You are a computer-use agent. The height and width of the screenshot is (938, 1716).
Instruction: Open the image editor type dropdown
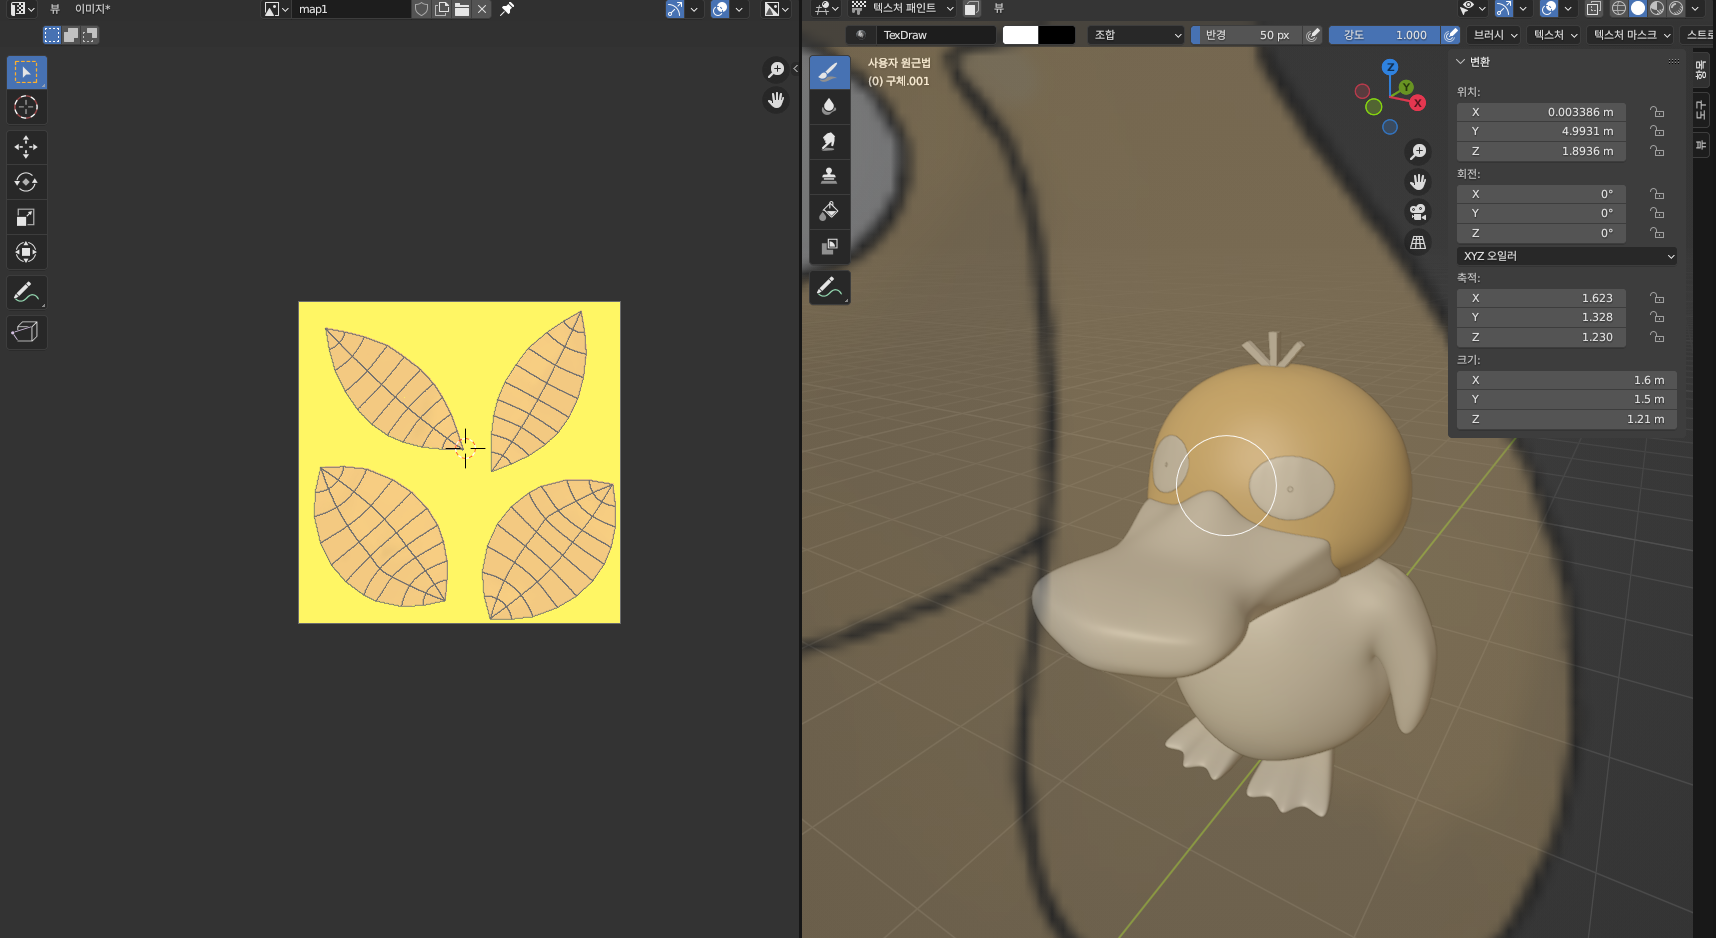click(x=23, y=9)
